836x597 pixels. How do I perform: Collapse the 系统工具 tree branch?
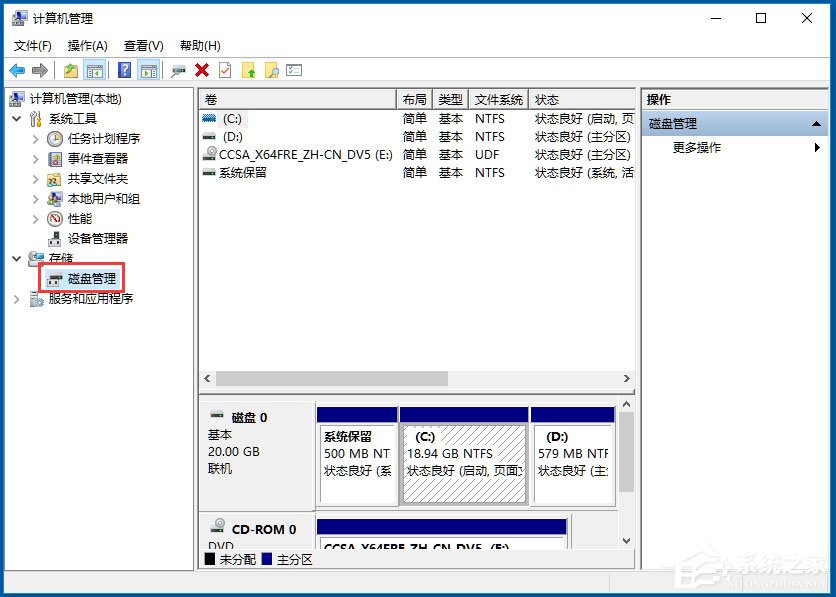(x=16, y=118)
